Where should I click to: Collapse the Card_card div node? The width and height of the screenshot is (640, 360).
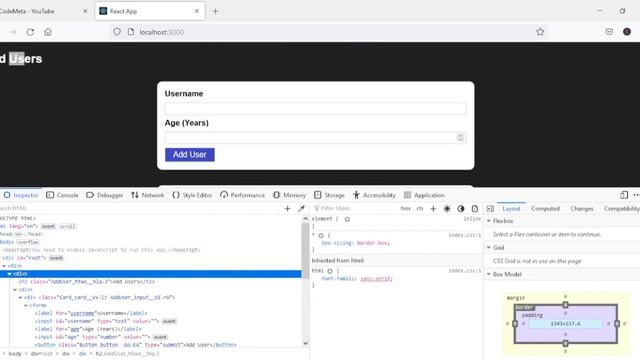[20, 298]
